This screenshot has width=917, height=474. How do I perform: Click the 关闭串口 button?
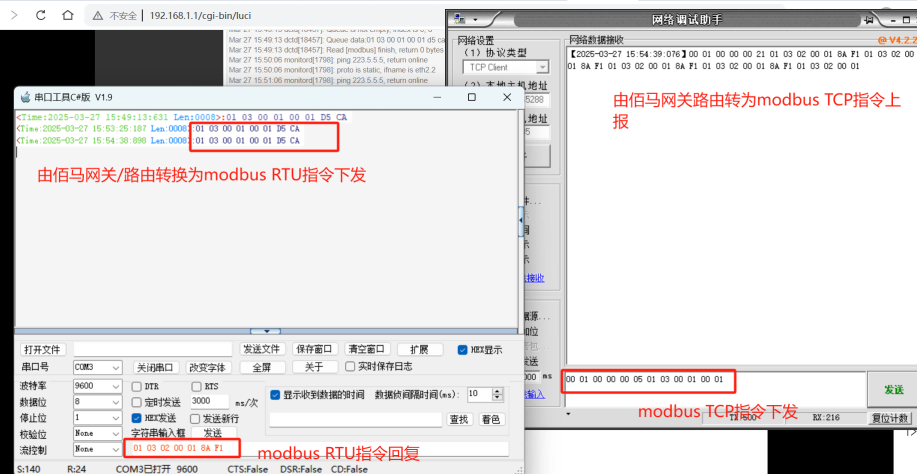click(155, 368)
